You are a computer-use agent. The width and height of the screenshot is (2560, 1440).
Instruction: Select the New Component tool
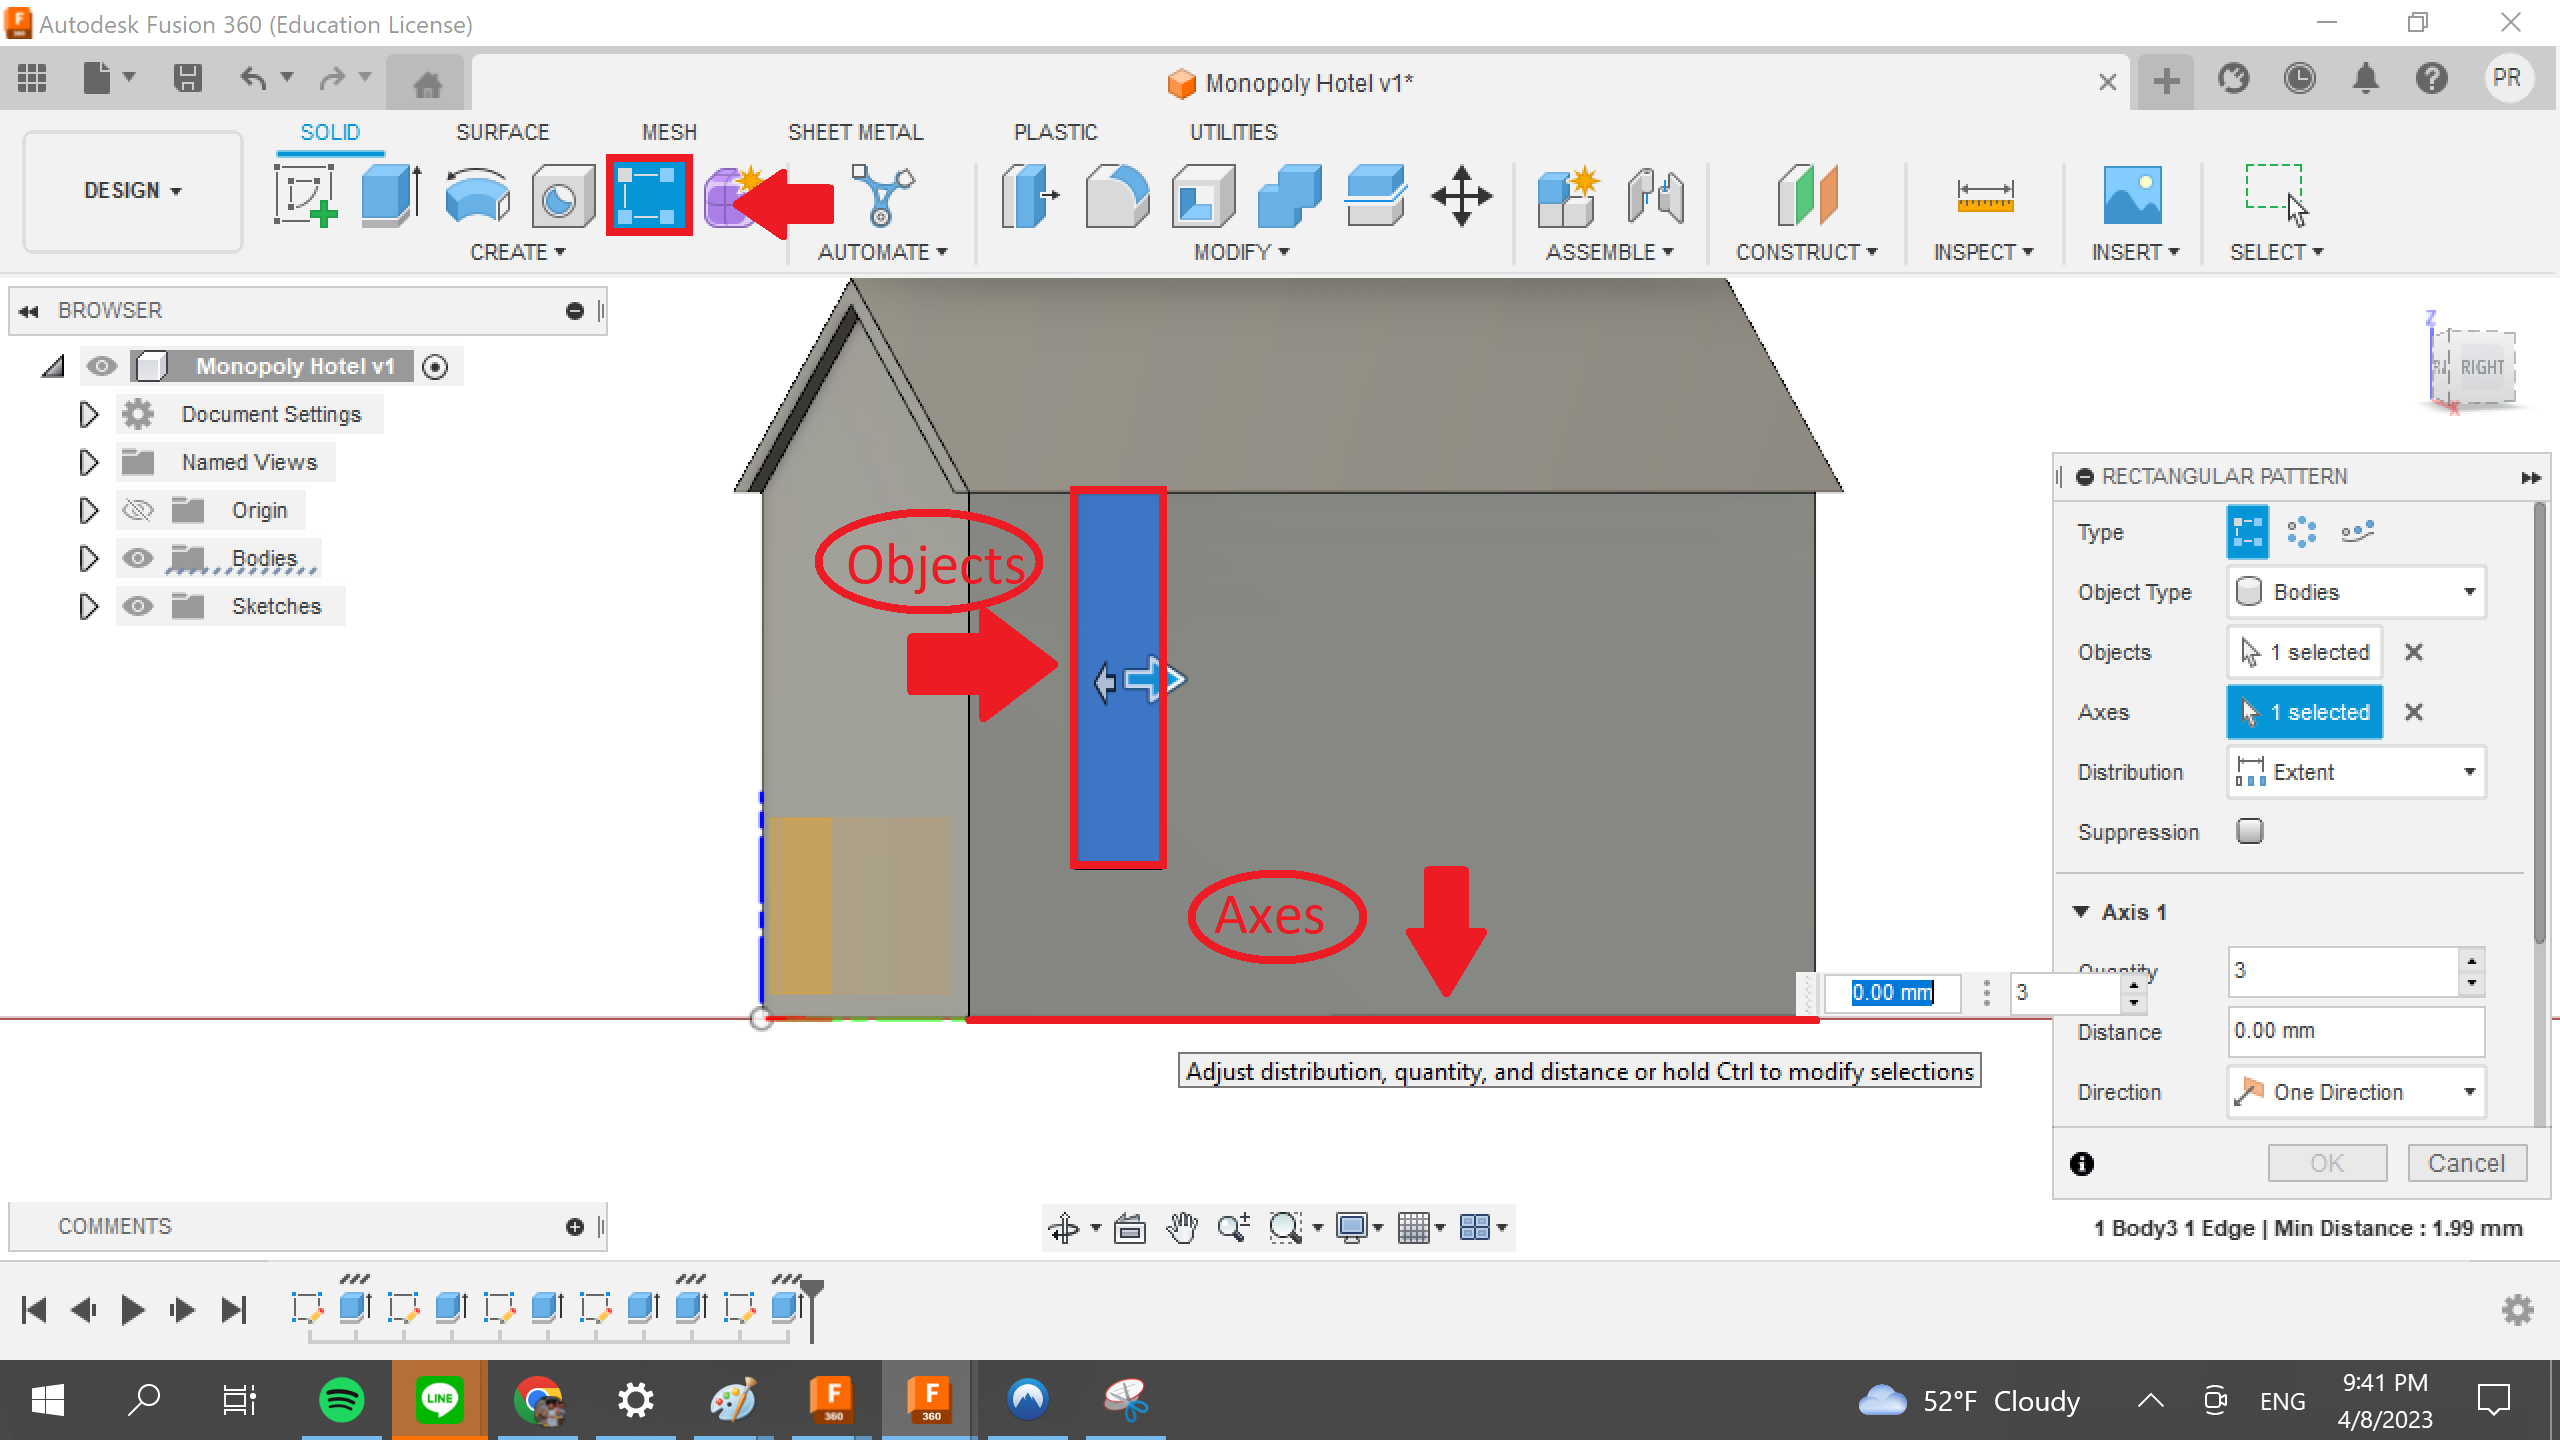click(x=1567, y=195)
